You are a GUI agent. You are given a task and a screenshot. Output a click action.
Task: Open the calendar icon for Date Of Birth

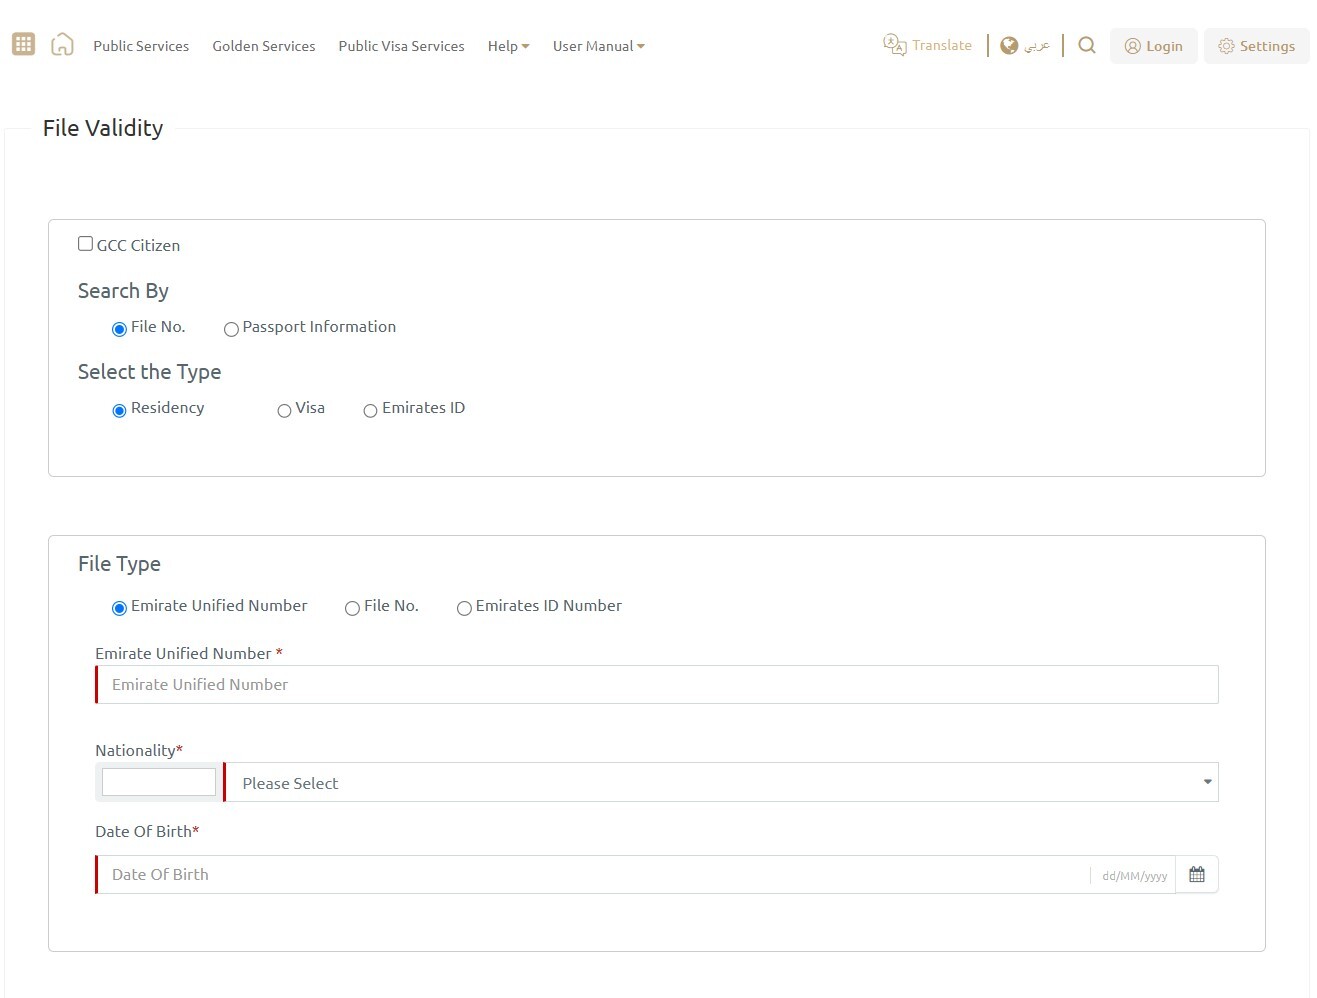coord(1196,873)
